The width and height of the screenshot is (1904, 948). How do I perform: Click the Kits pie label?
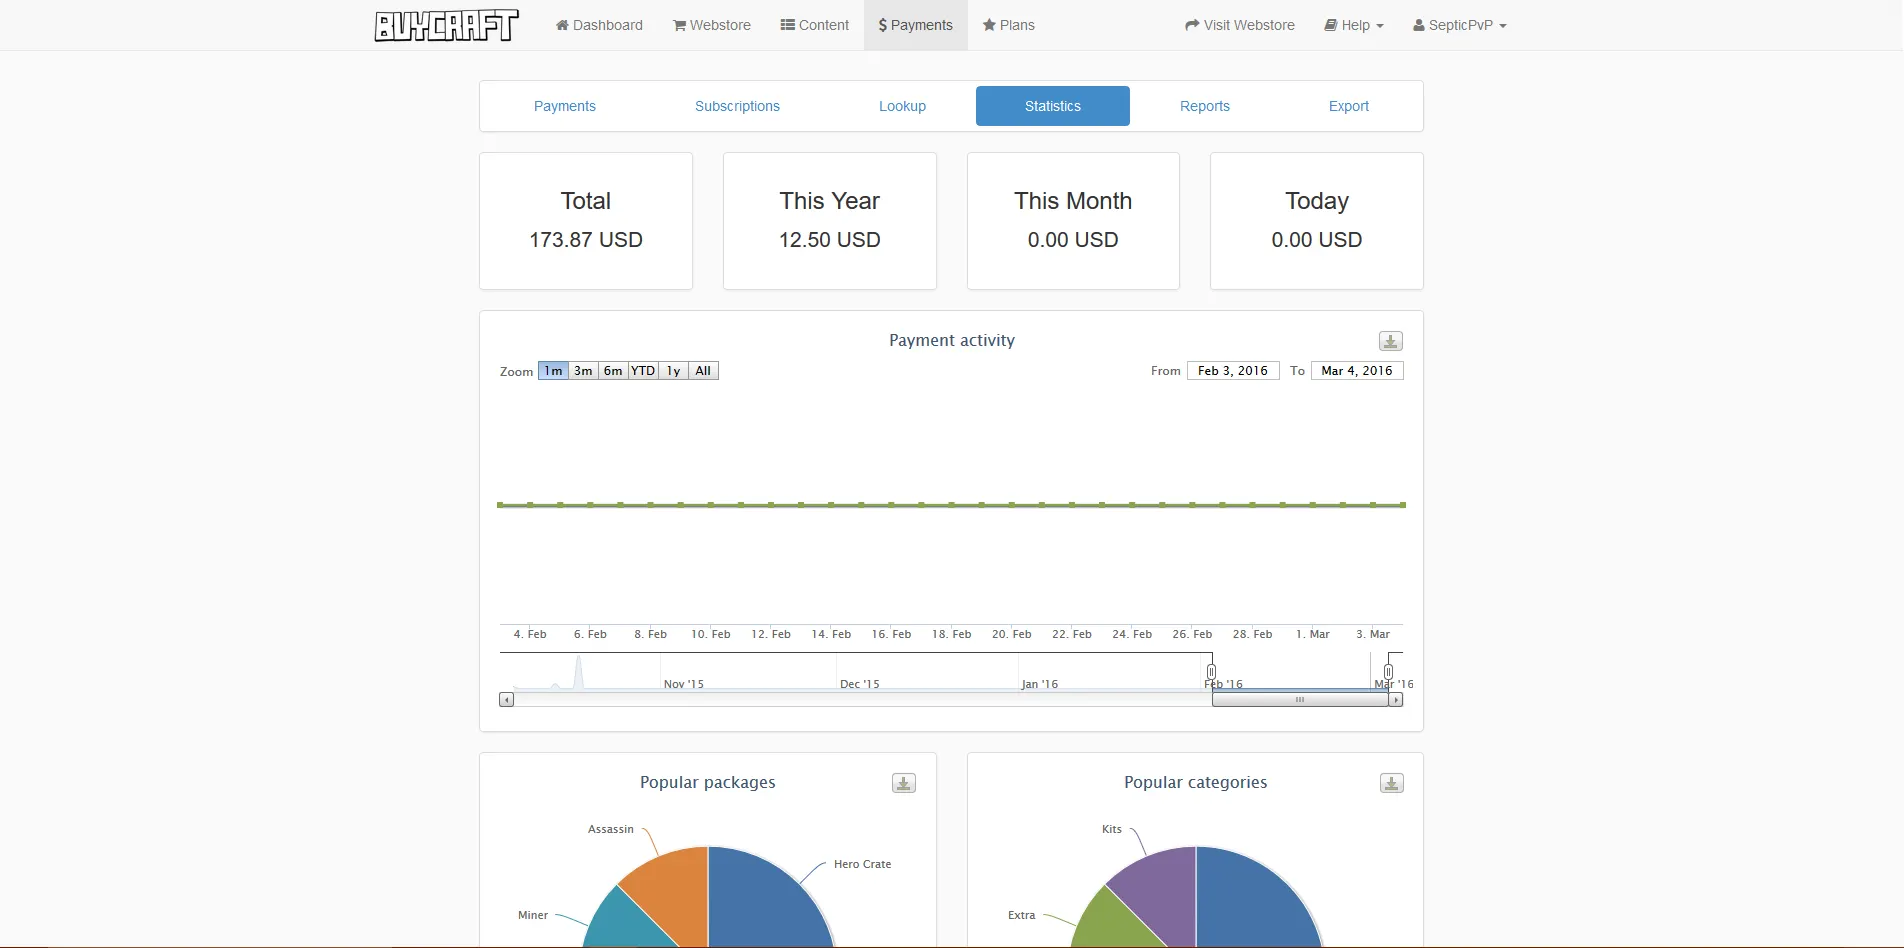(1112, 829)
